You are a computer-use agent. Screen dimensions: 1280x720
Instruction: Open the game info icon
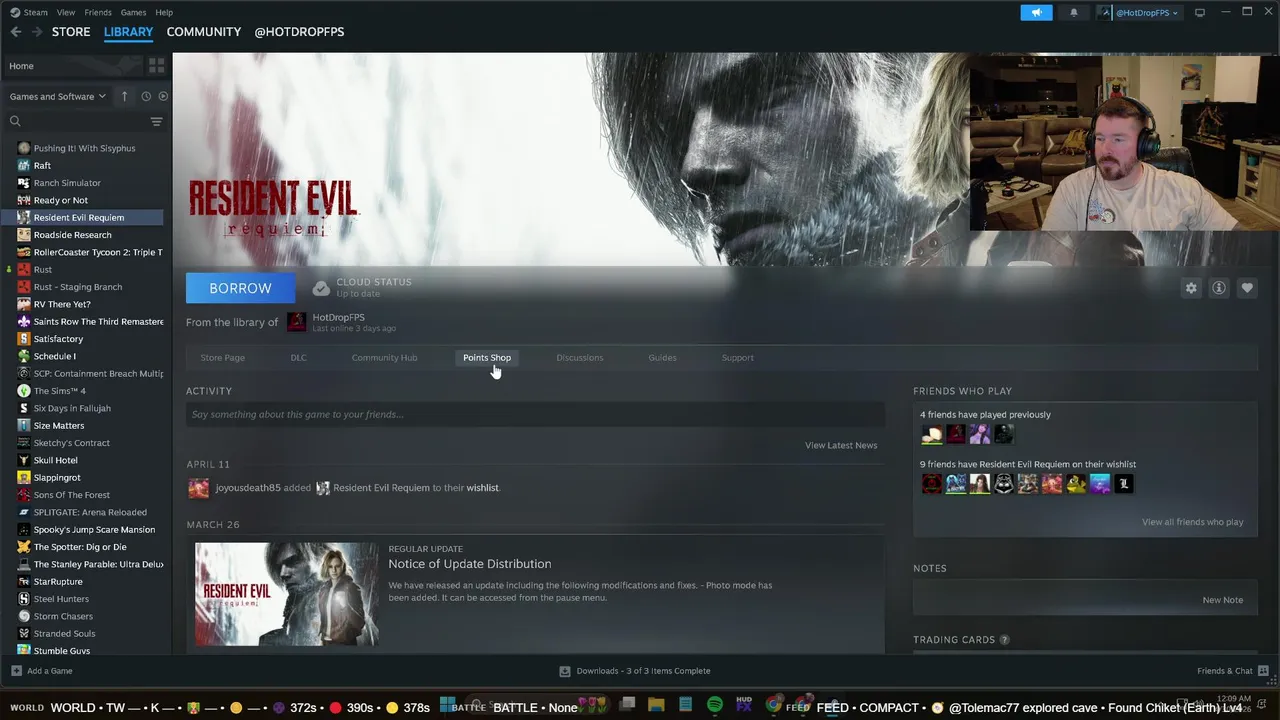point(1219,288)
